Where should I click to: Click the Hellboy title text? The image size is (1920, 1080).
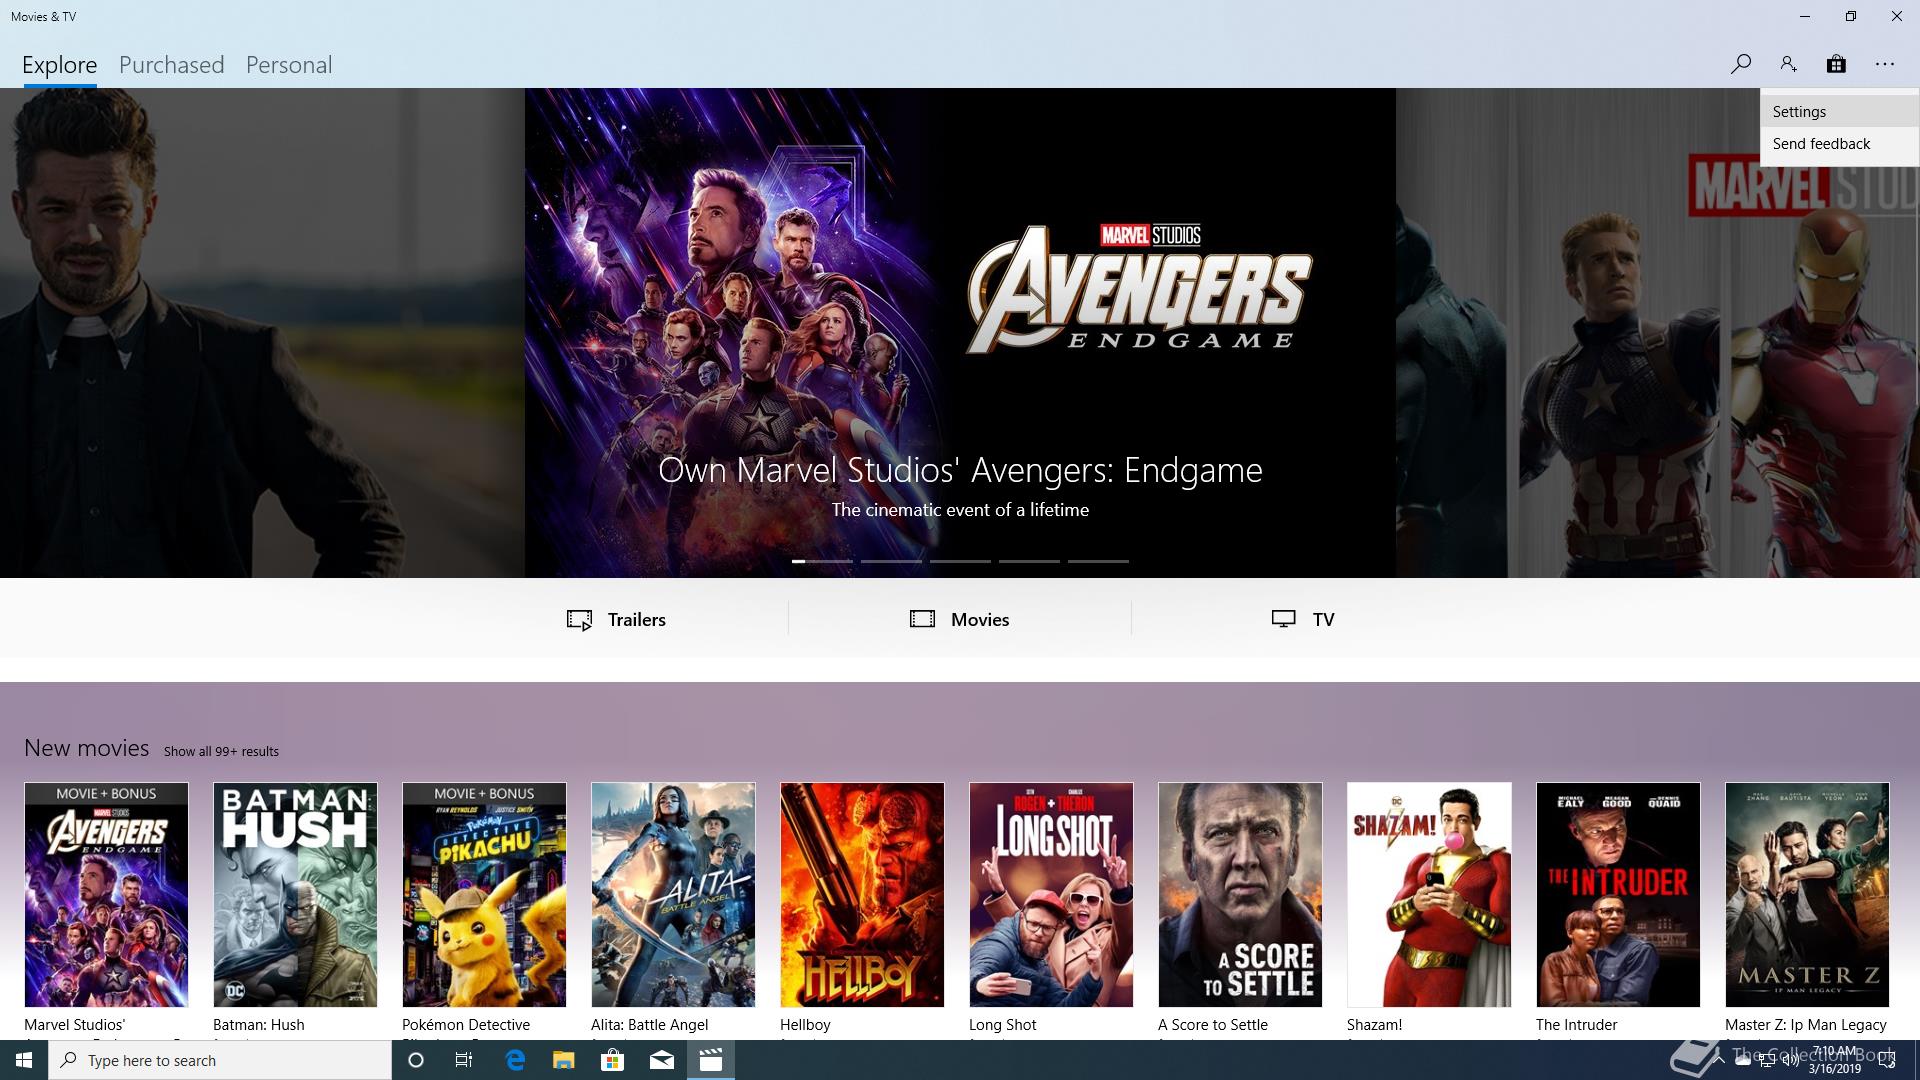pos(805,1024)
